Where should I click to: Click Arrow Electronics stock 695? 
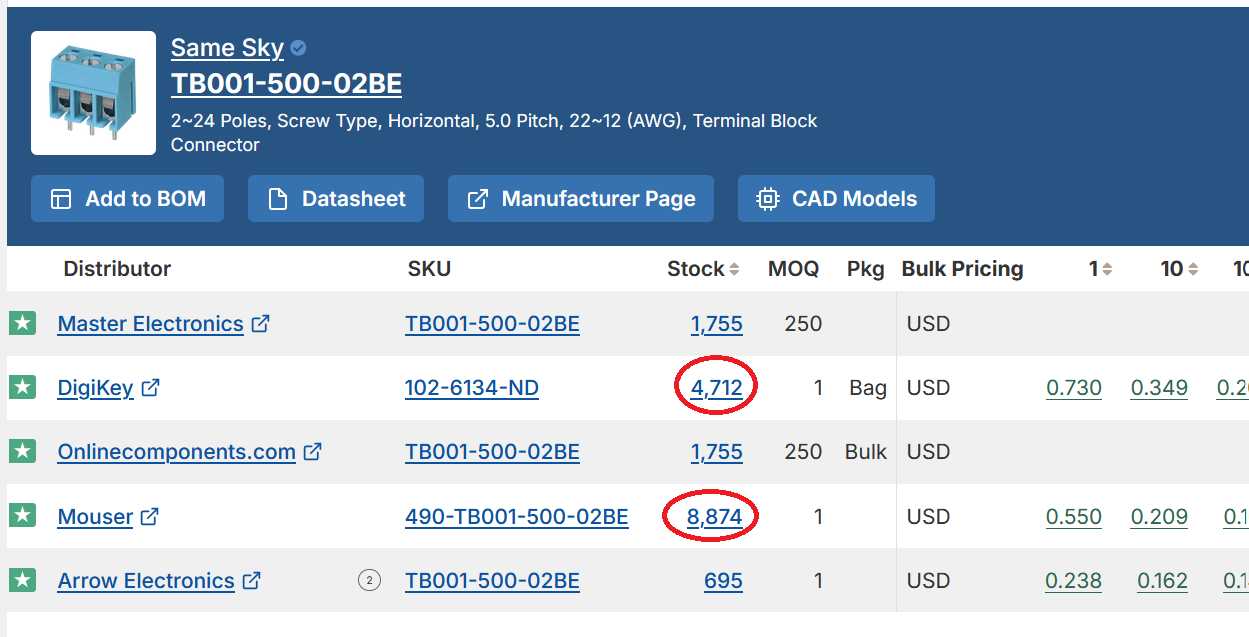click(x=724, y=581)
